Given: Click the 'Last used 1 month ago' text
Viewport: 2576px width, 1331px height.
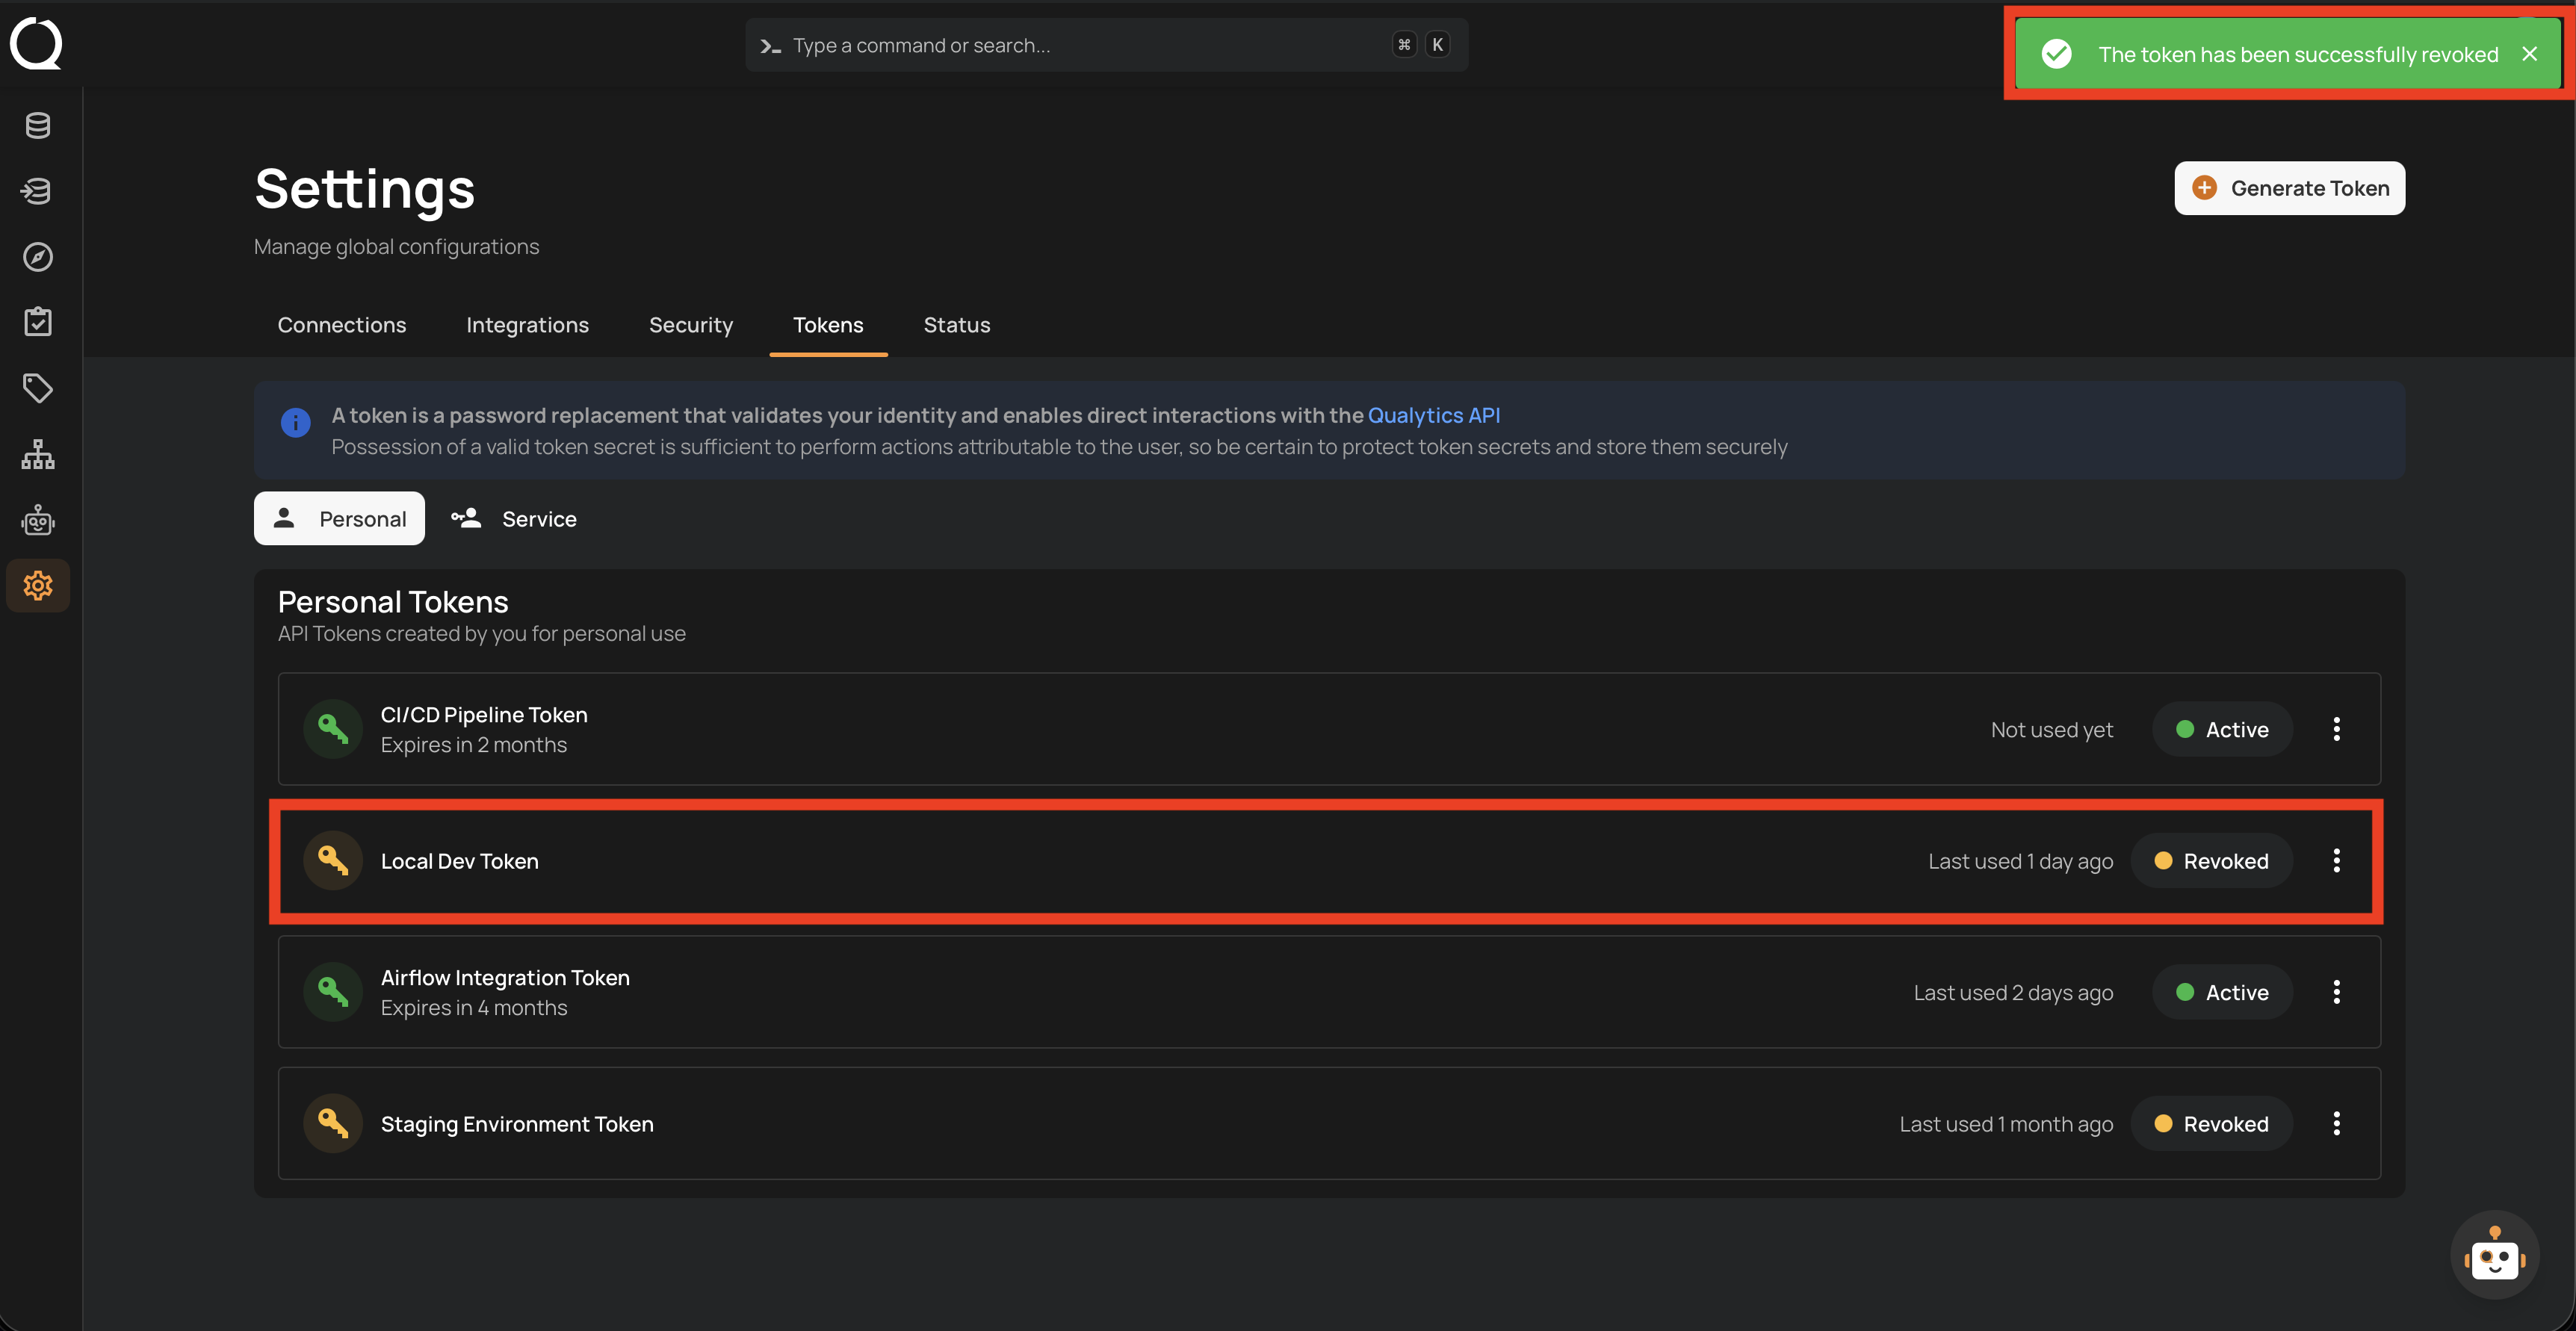Looking at the screenshot, I should [x=2006, y=1124].
